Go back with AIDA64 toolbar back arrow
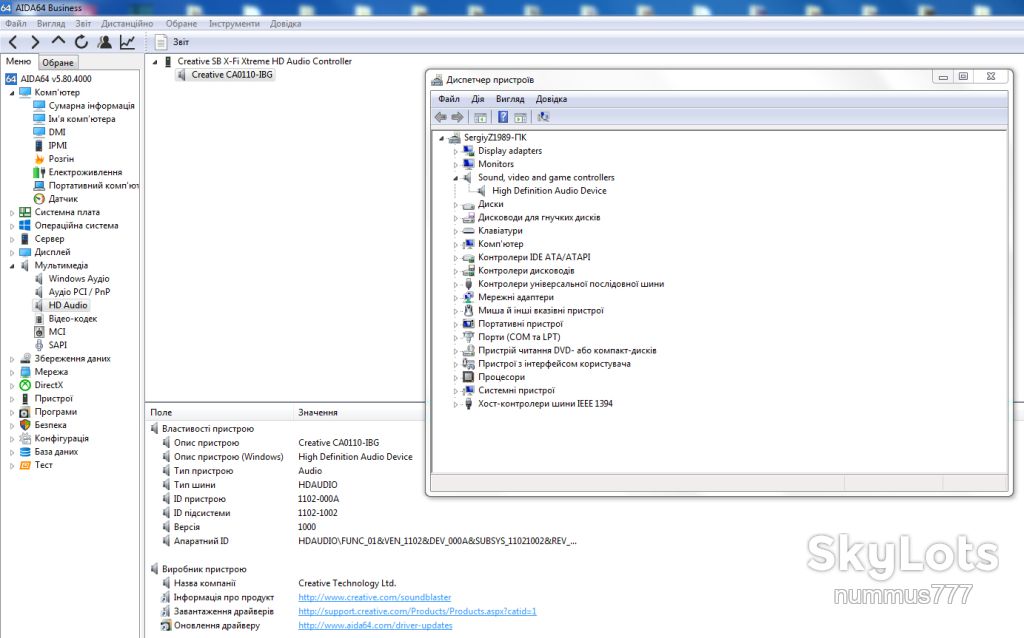1024x638 pixels. (x=13, y=42)
